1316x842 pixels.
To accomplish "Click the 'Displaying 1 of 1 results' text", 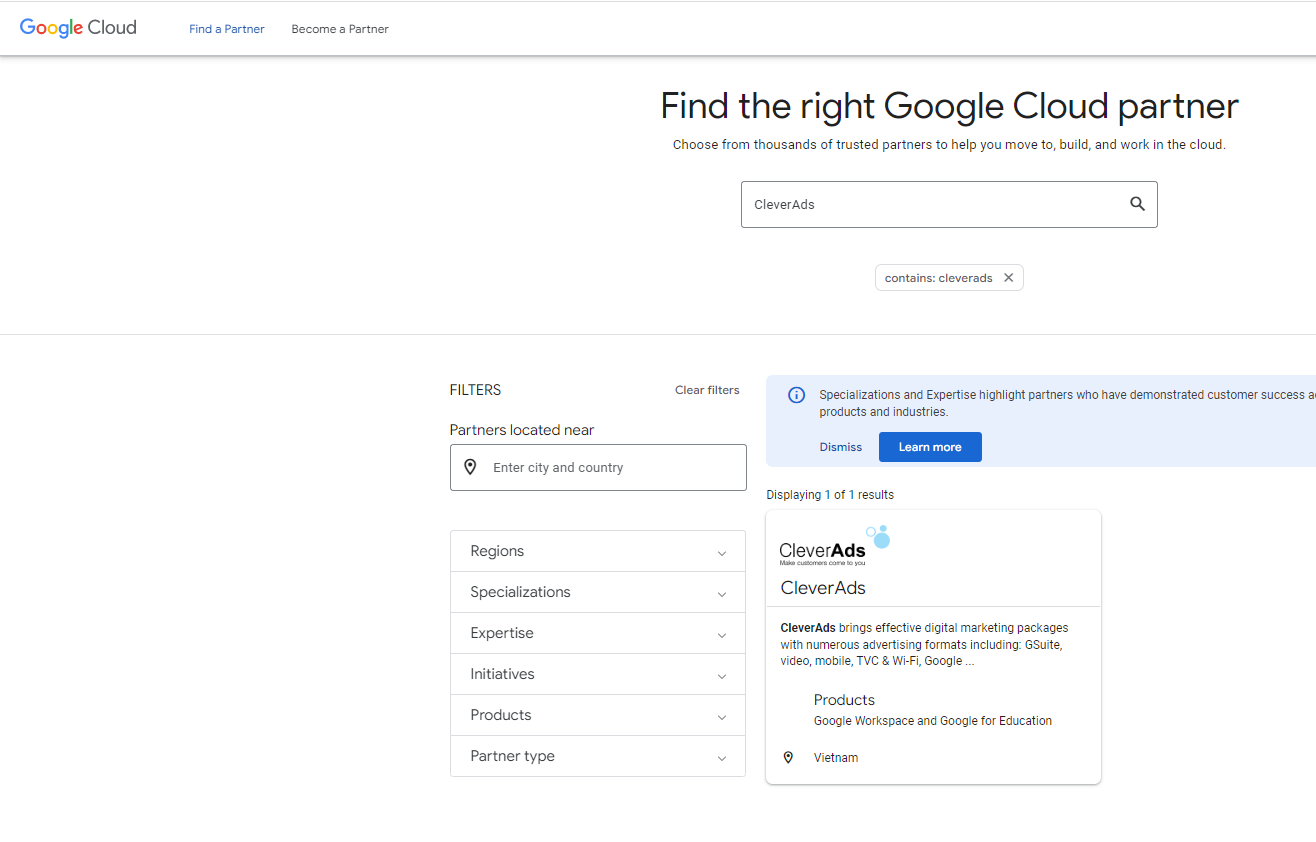I will tap(830, 495).
